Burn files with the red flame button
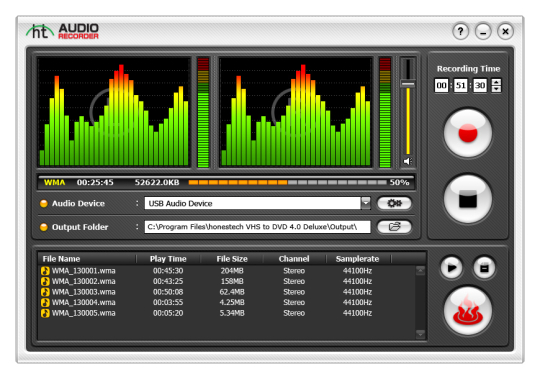The width and height of the screenshot is (540, 379). (468, 311)
